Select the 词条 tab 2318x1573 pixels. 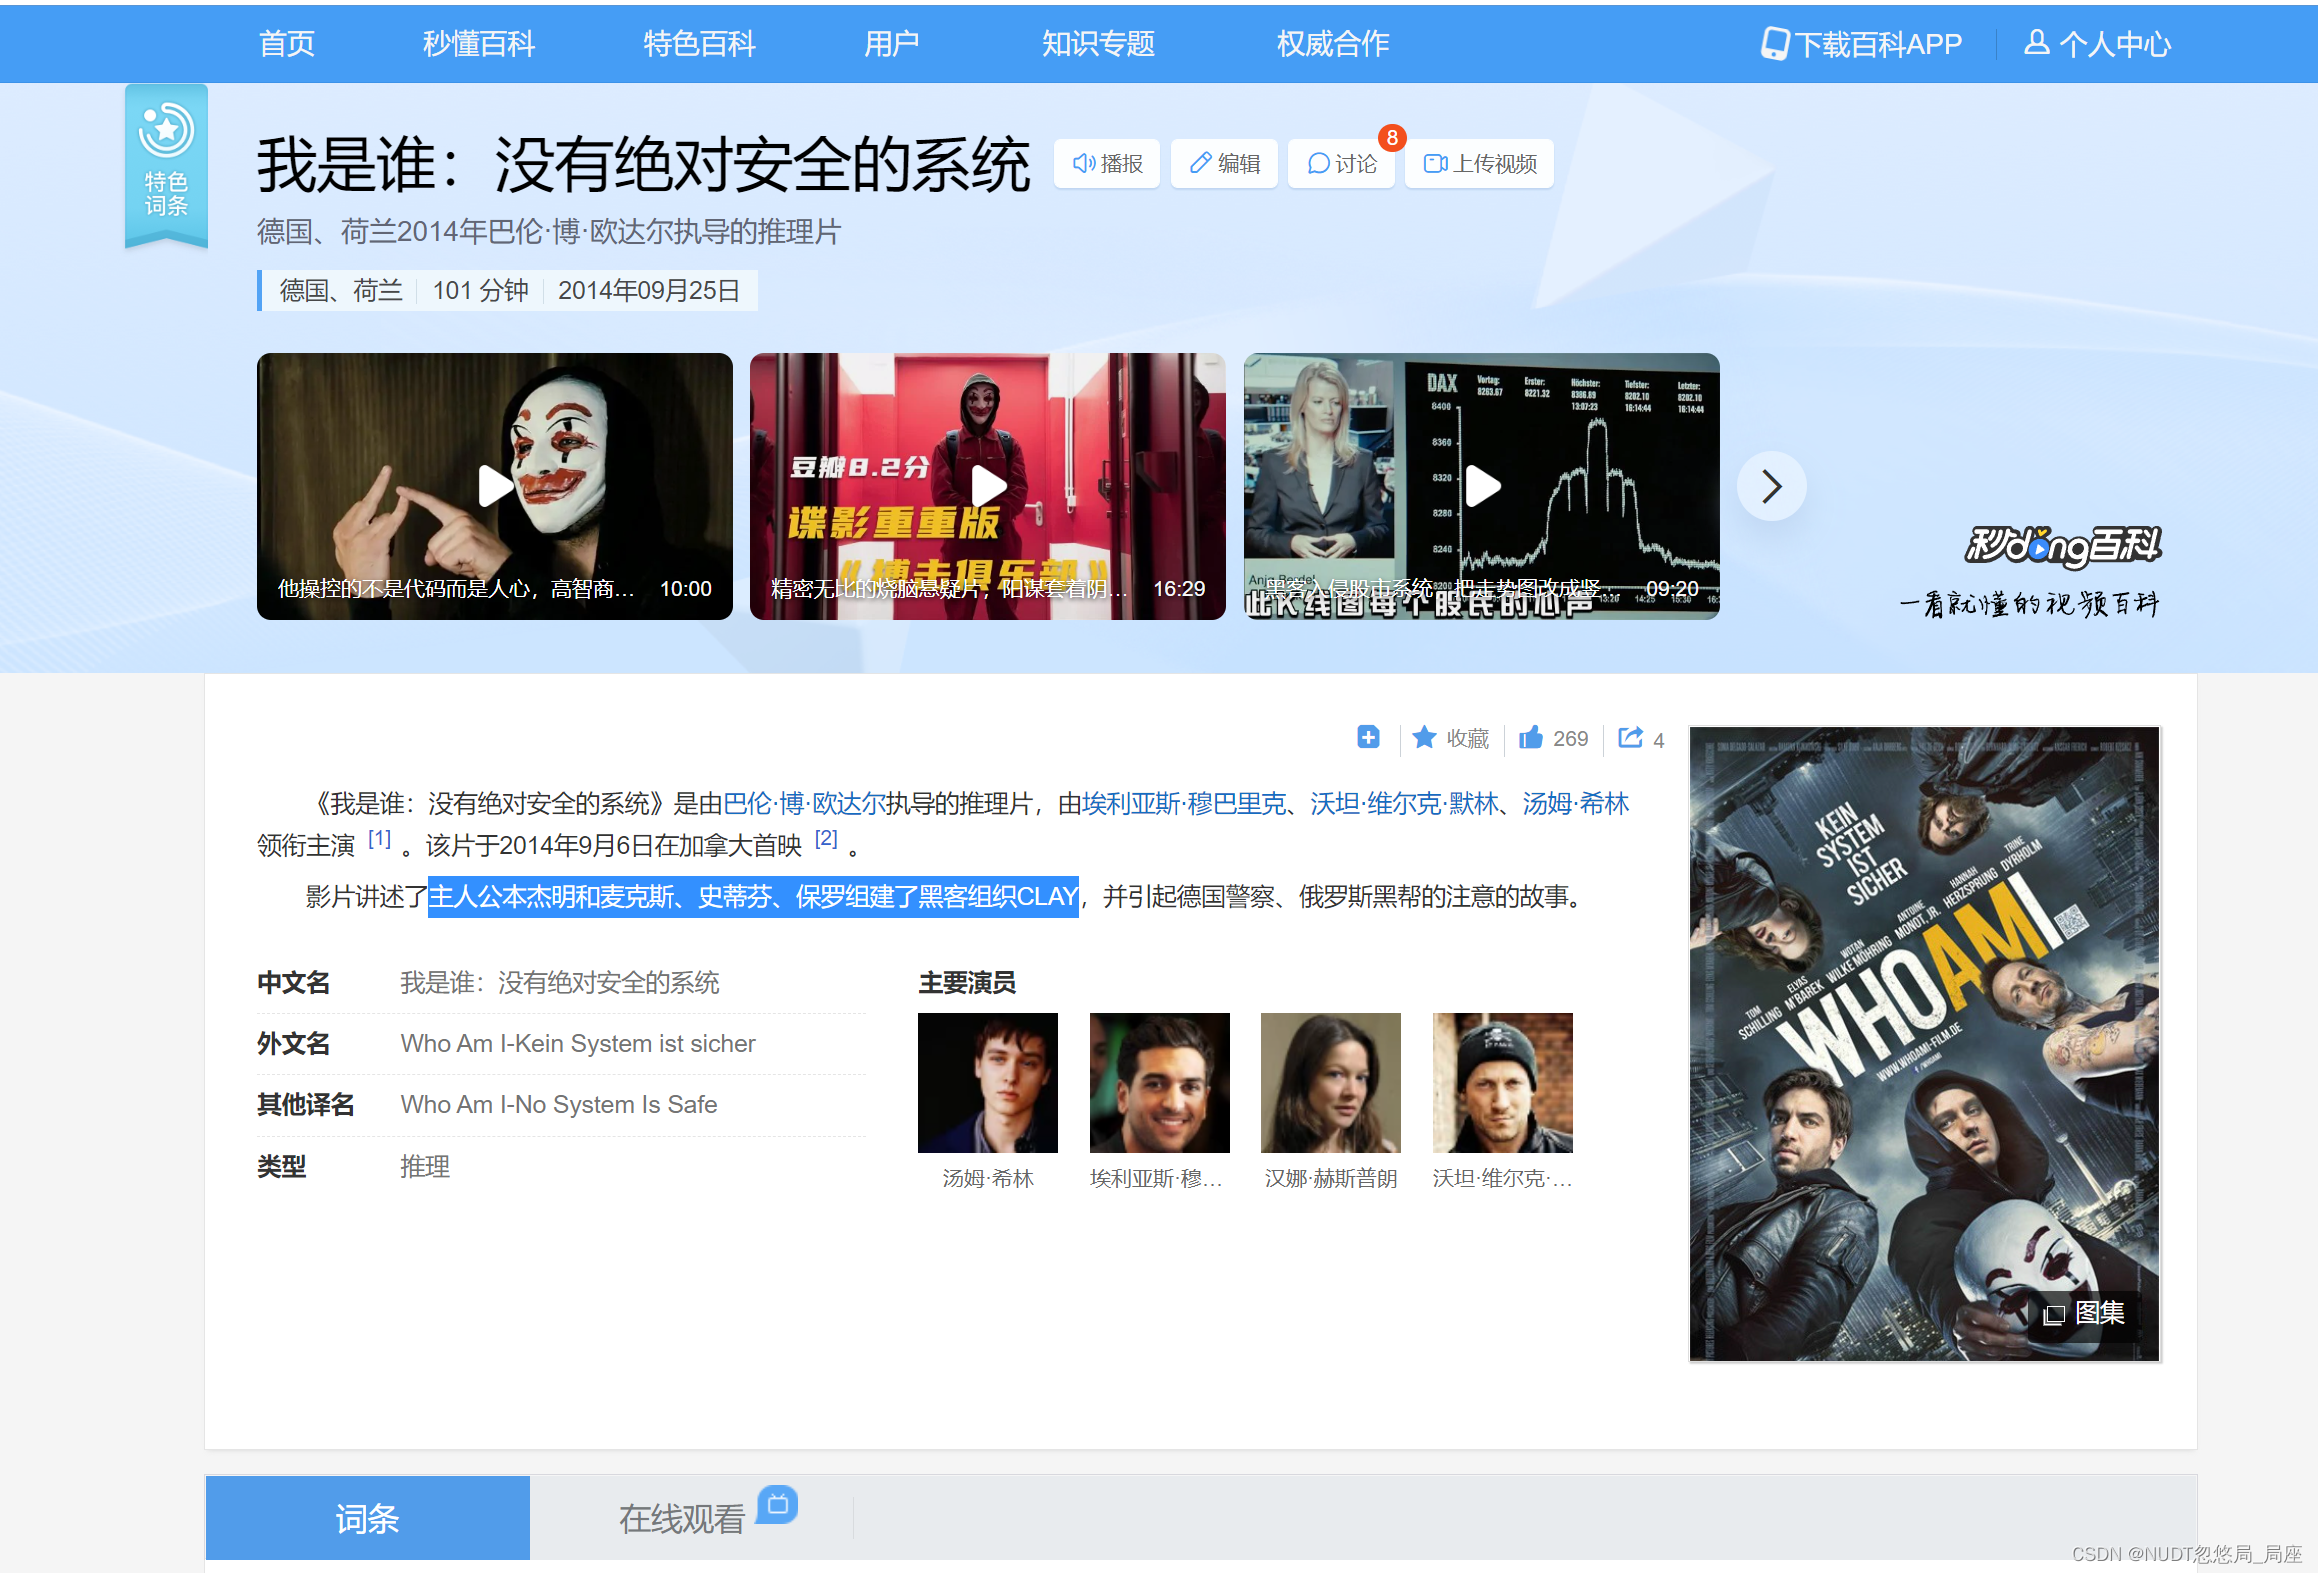pos(367,1519)
